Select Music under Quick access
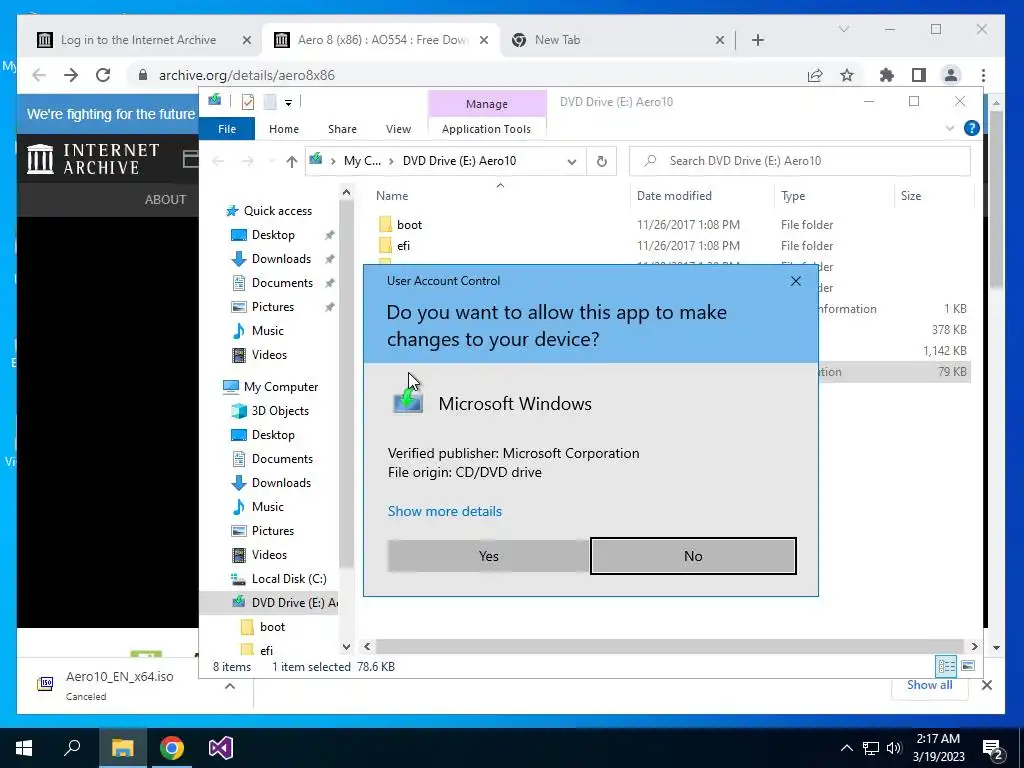This screenshot has height=768, width=1024. tap(267, 331)
